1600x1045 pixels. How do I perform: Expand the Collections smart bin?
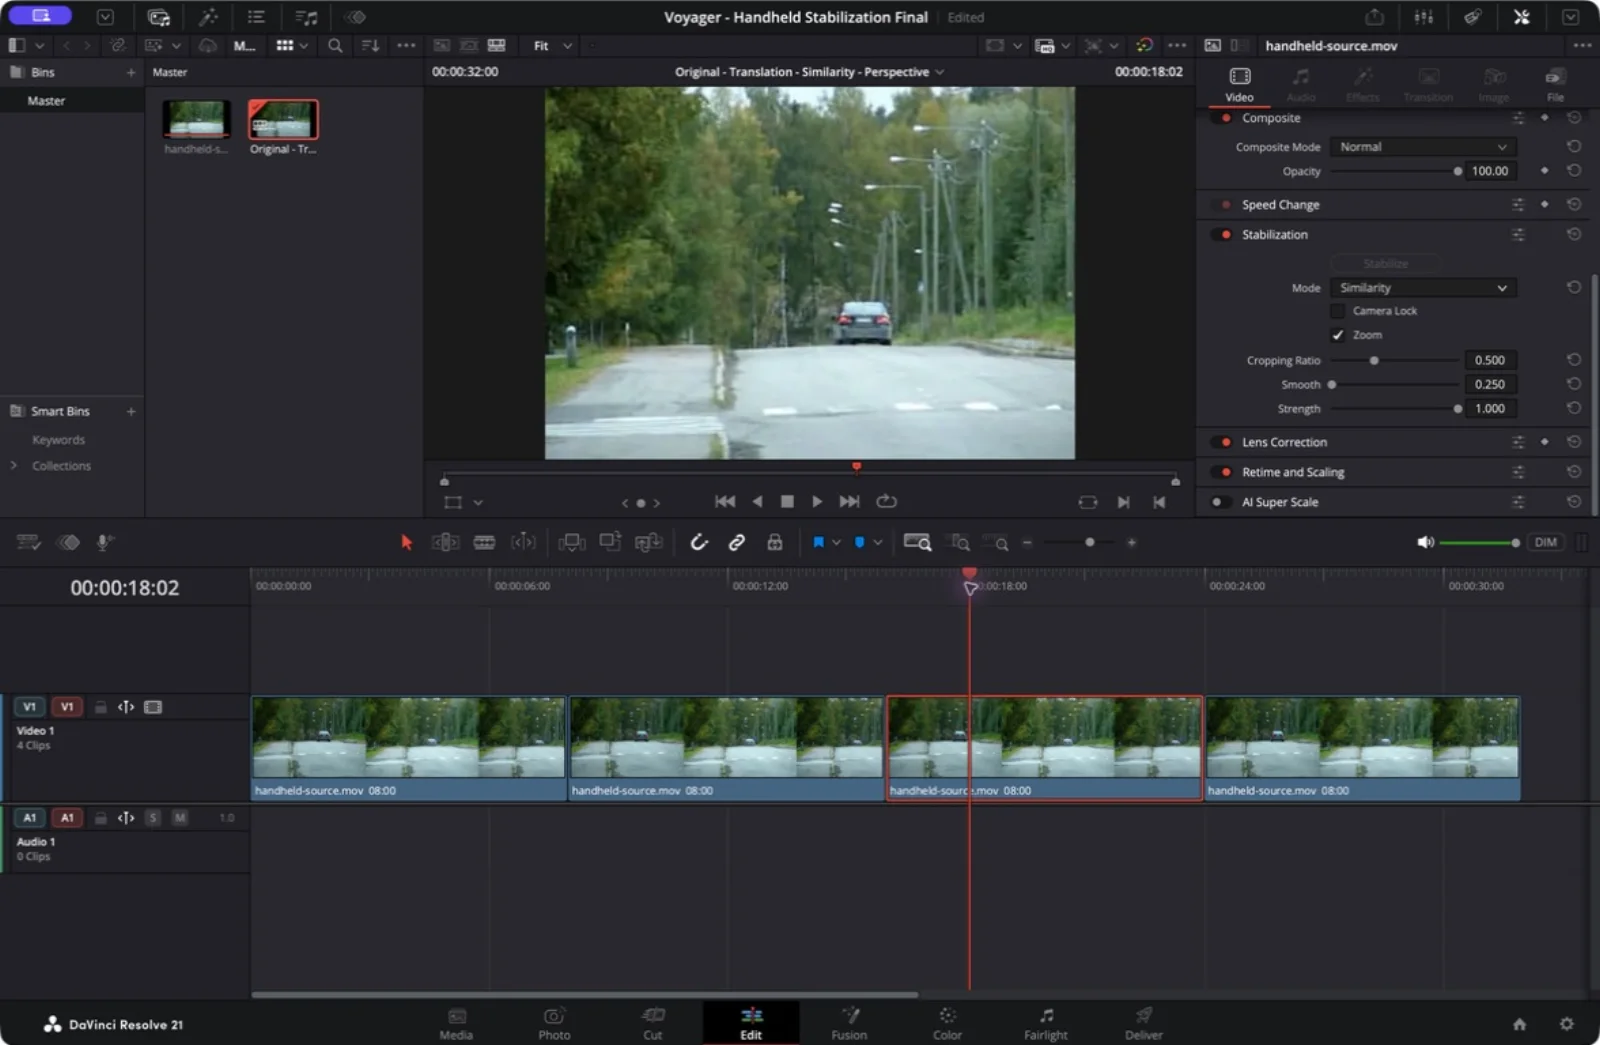coord(13,466)
